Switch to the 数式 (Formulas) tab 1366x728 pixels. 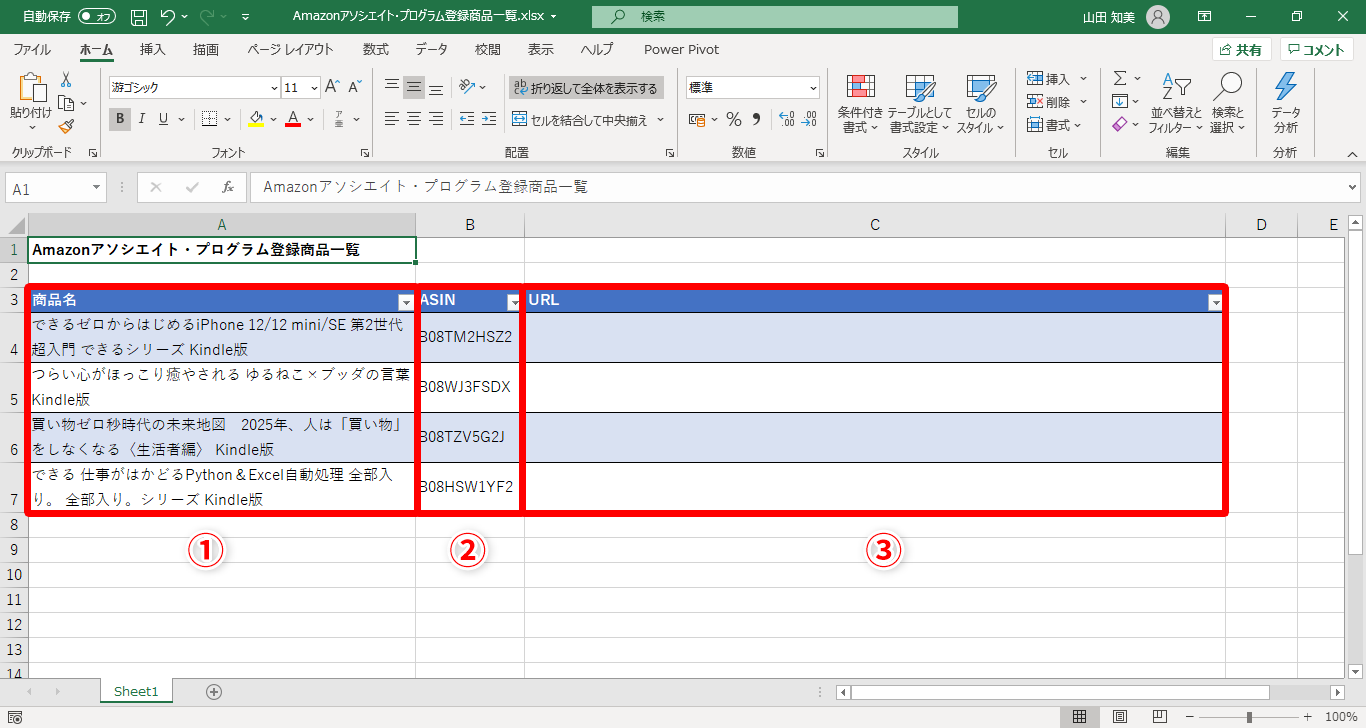tap(376, 49)
